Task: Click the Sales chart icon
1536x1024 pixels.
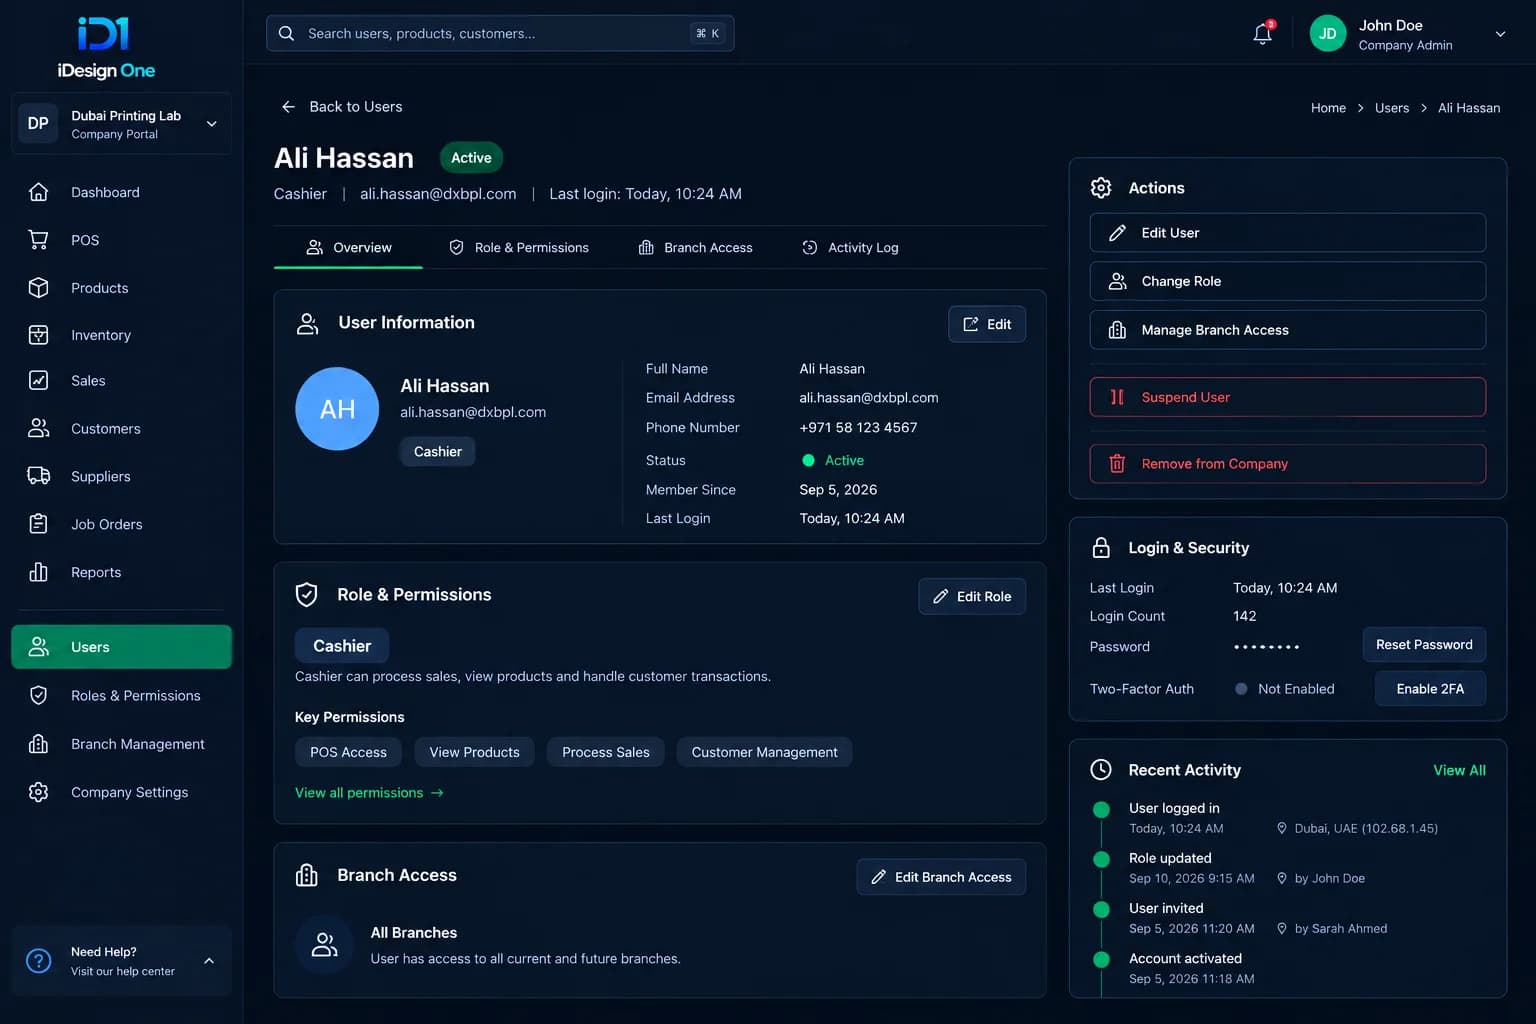Action: (x=38, y=380)
